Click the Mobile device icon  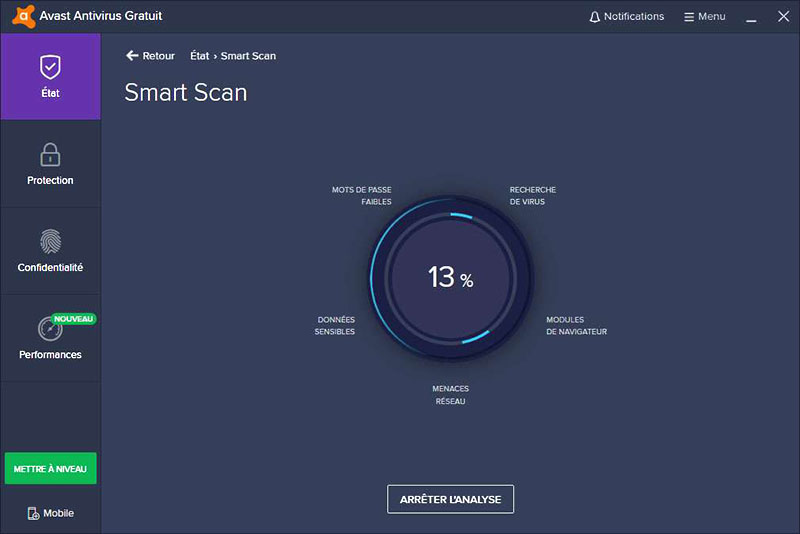33,513
